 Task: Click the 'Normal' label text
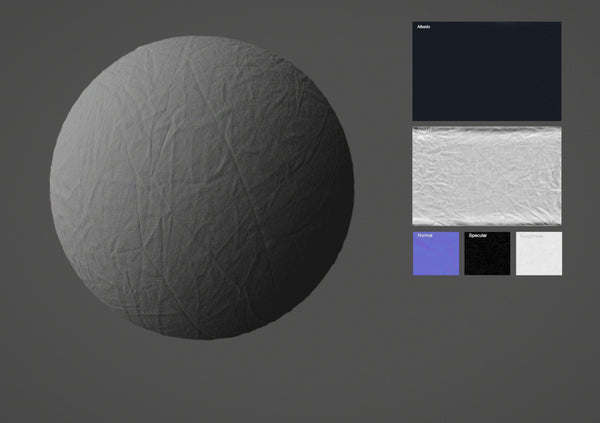[425, 236]
